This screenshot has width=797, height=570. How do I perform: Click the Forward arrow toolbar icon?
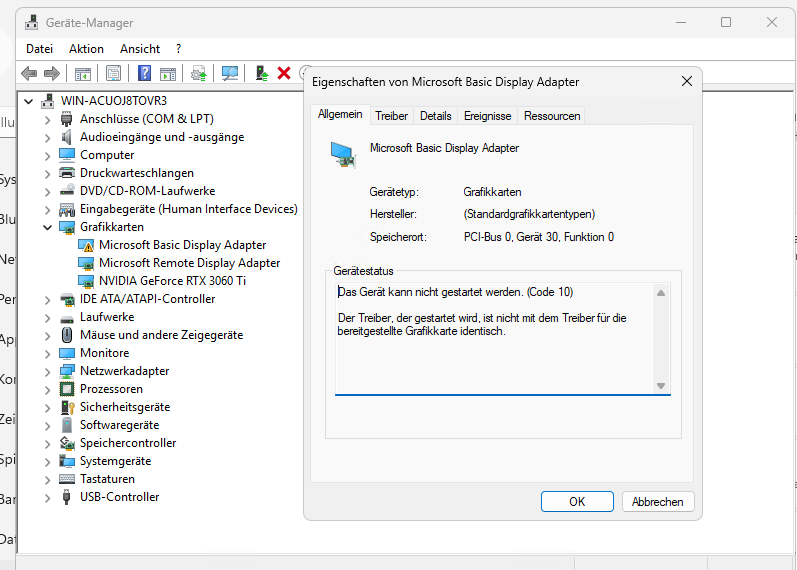(52, 74)
